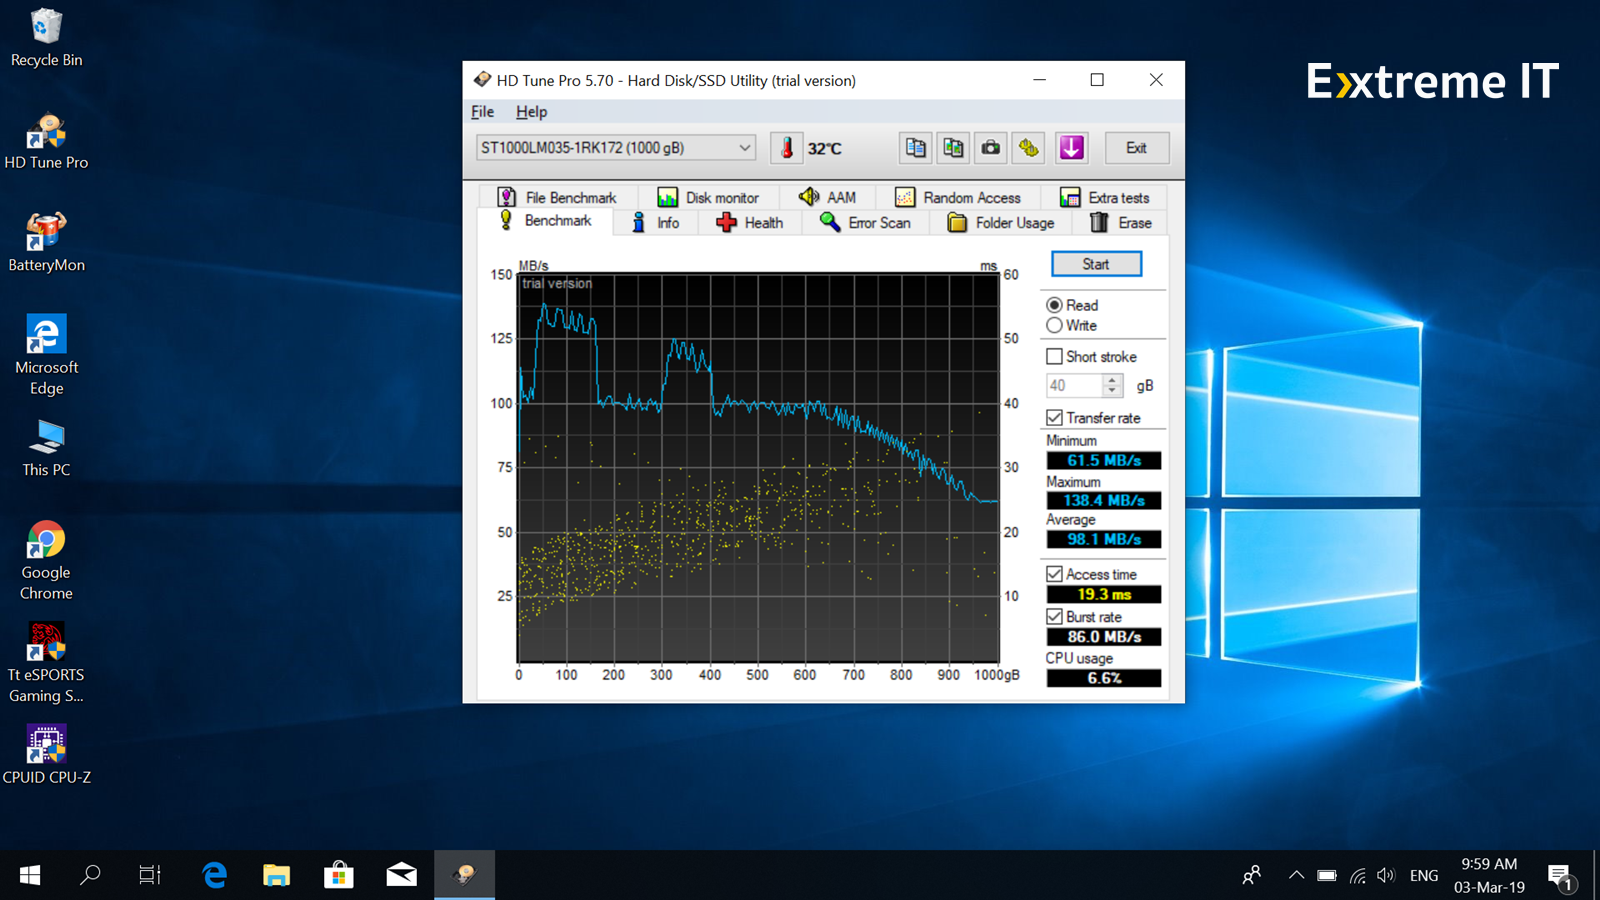Viewport: 1600px width, 900px height.
Task: Open taskbar search magnifier
Action: (x=90, y=875)
